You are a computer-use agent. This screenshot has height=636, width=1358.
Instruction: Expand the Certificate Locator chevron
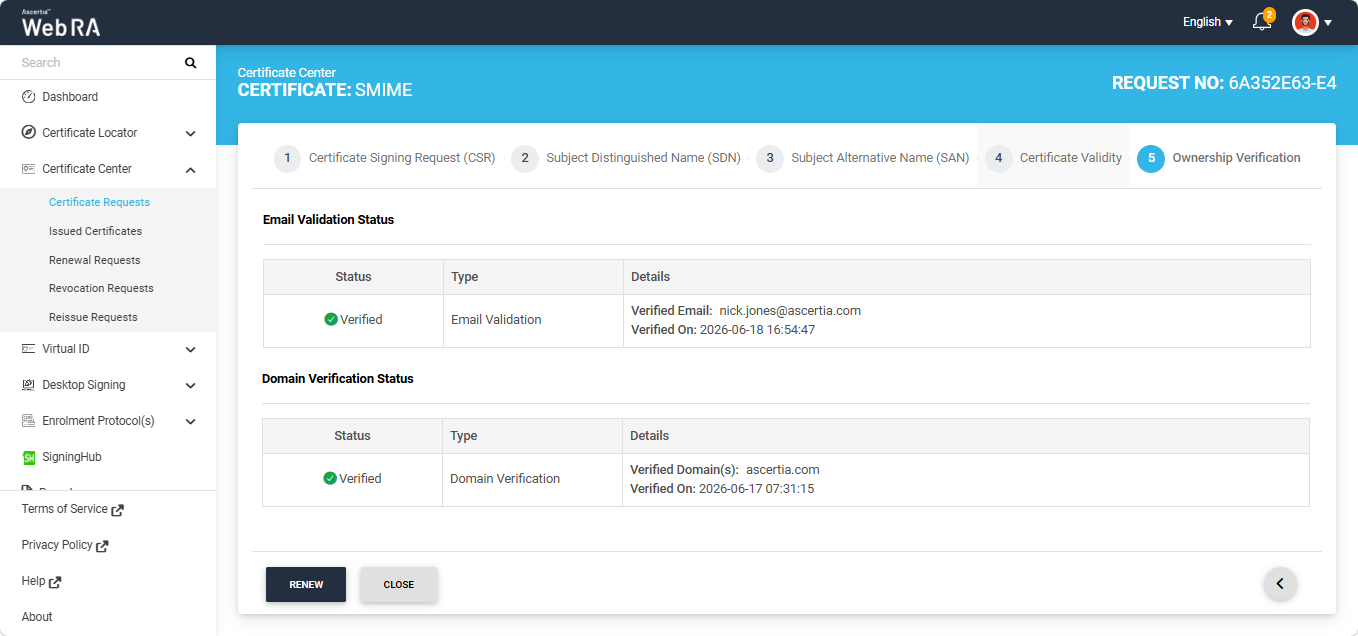(x=190, y=133)
